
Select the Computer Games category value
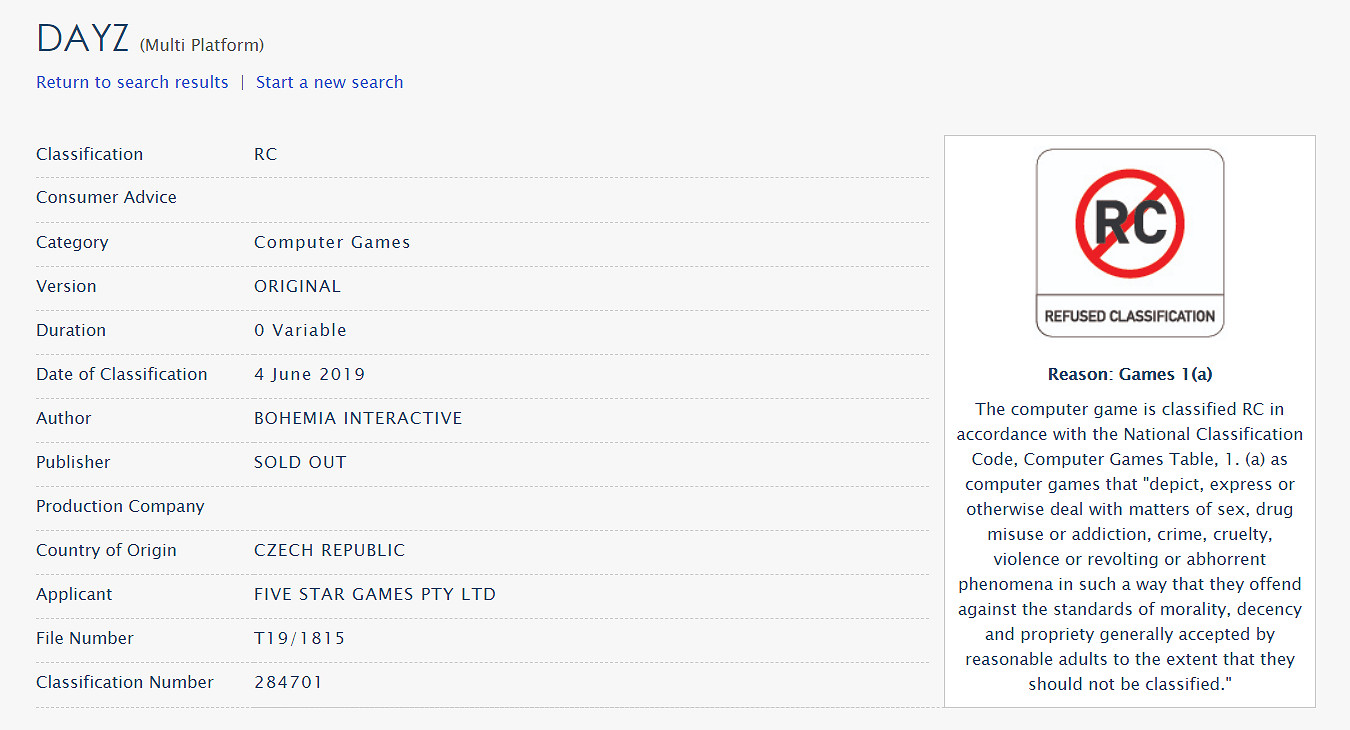tap(332, 242)
